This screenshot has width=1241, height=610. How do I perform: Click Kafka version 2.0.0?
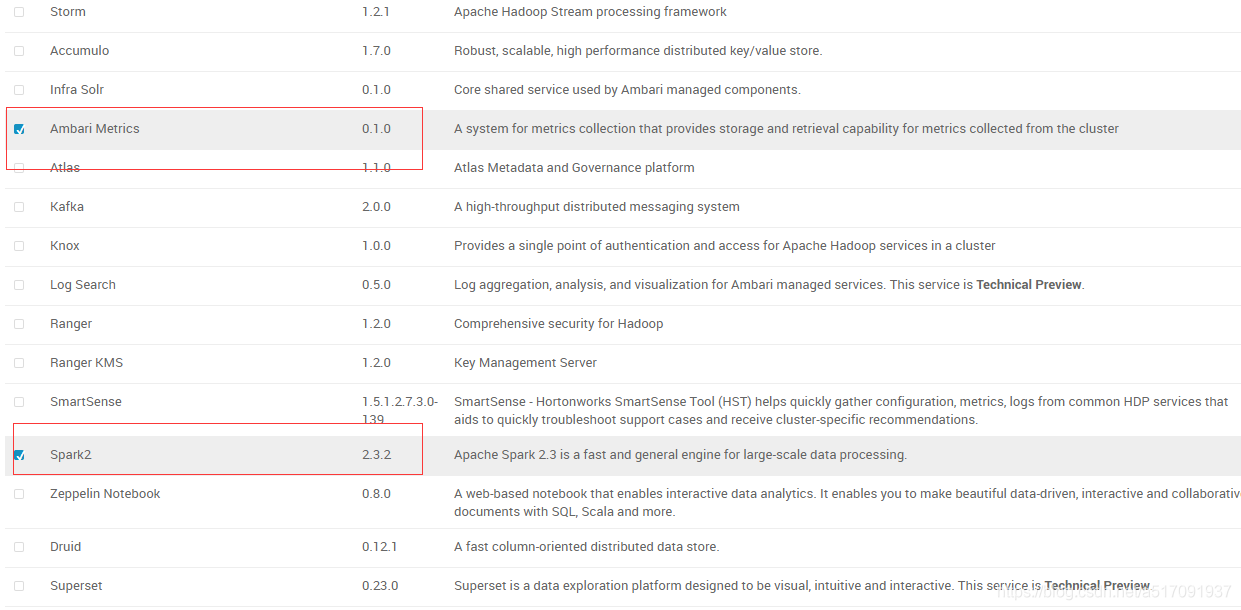377,207
